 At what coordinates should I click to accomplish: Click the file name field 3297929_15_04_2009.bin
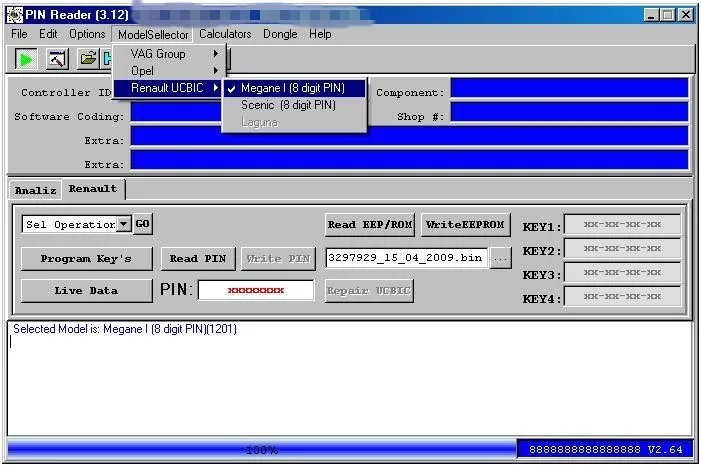pos(406,258)
